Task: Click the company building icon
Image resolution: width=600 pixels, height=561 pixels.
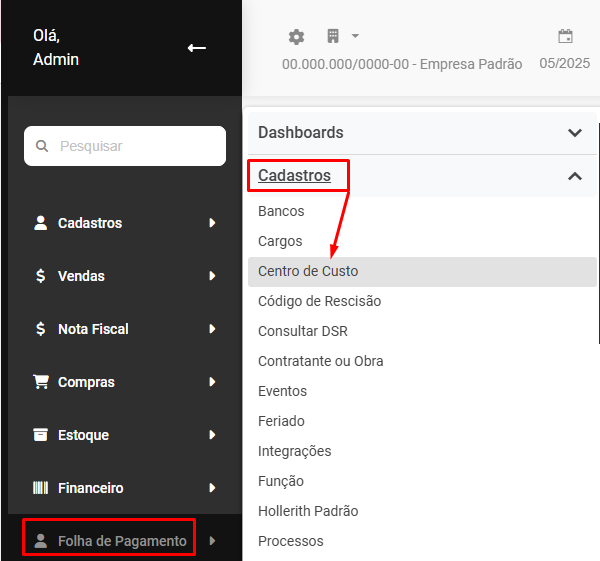Action: click(x=333, y=36)
